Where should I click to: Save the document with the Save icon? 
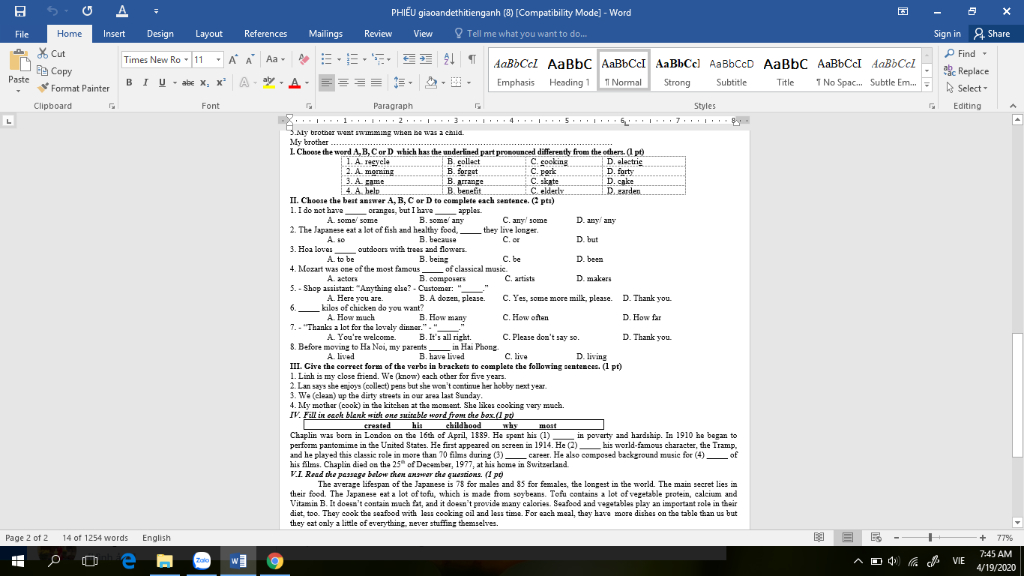(20, 12)
